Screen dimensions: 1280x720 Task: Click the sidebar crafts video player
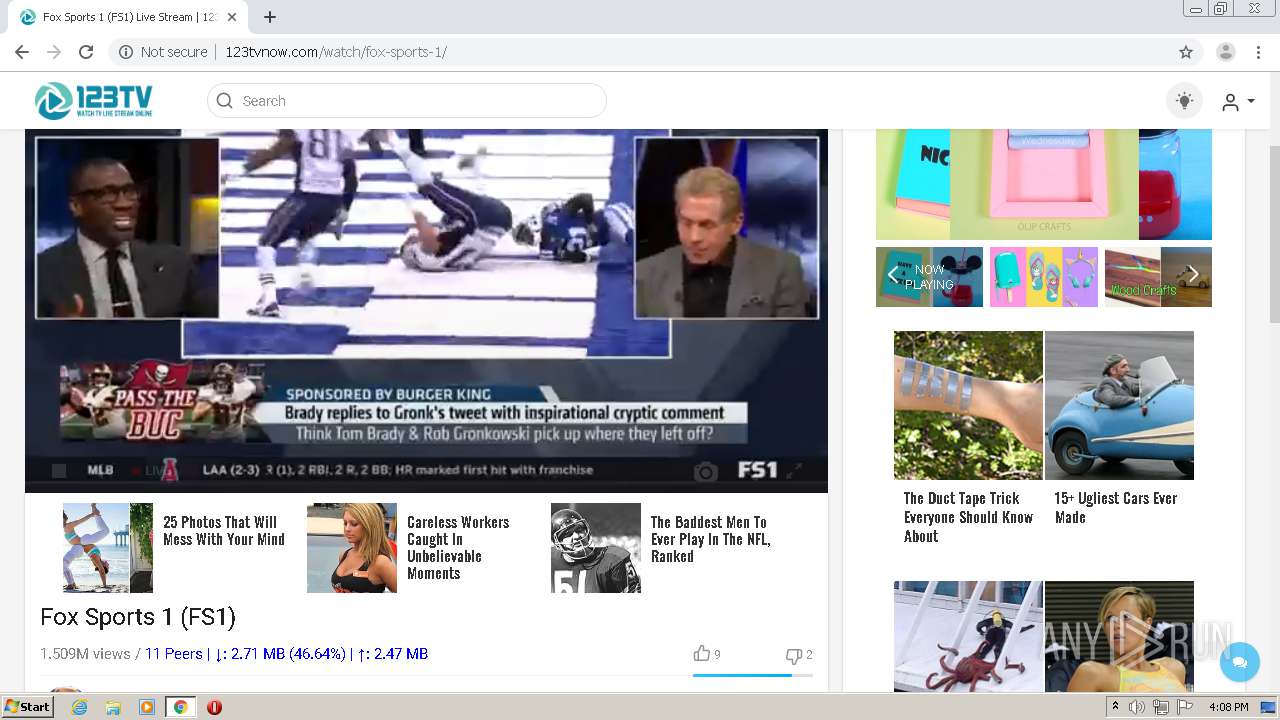click(x=1044, y=184)
